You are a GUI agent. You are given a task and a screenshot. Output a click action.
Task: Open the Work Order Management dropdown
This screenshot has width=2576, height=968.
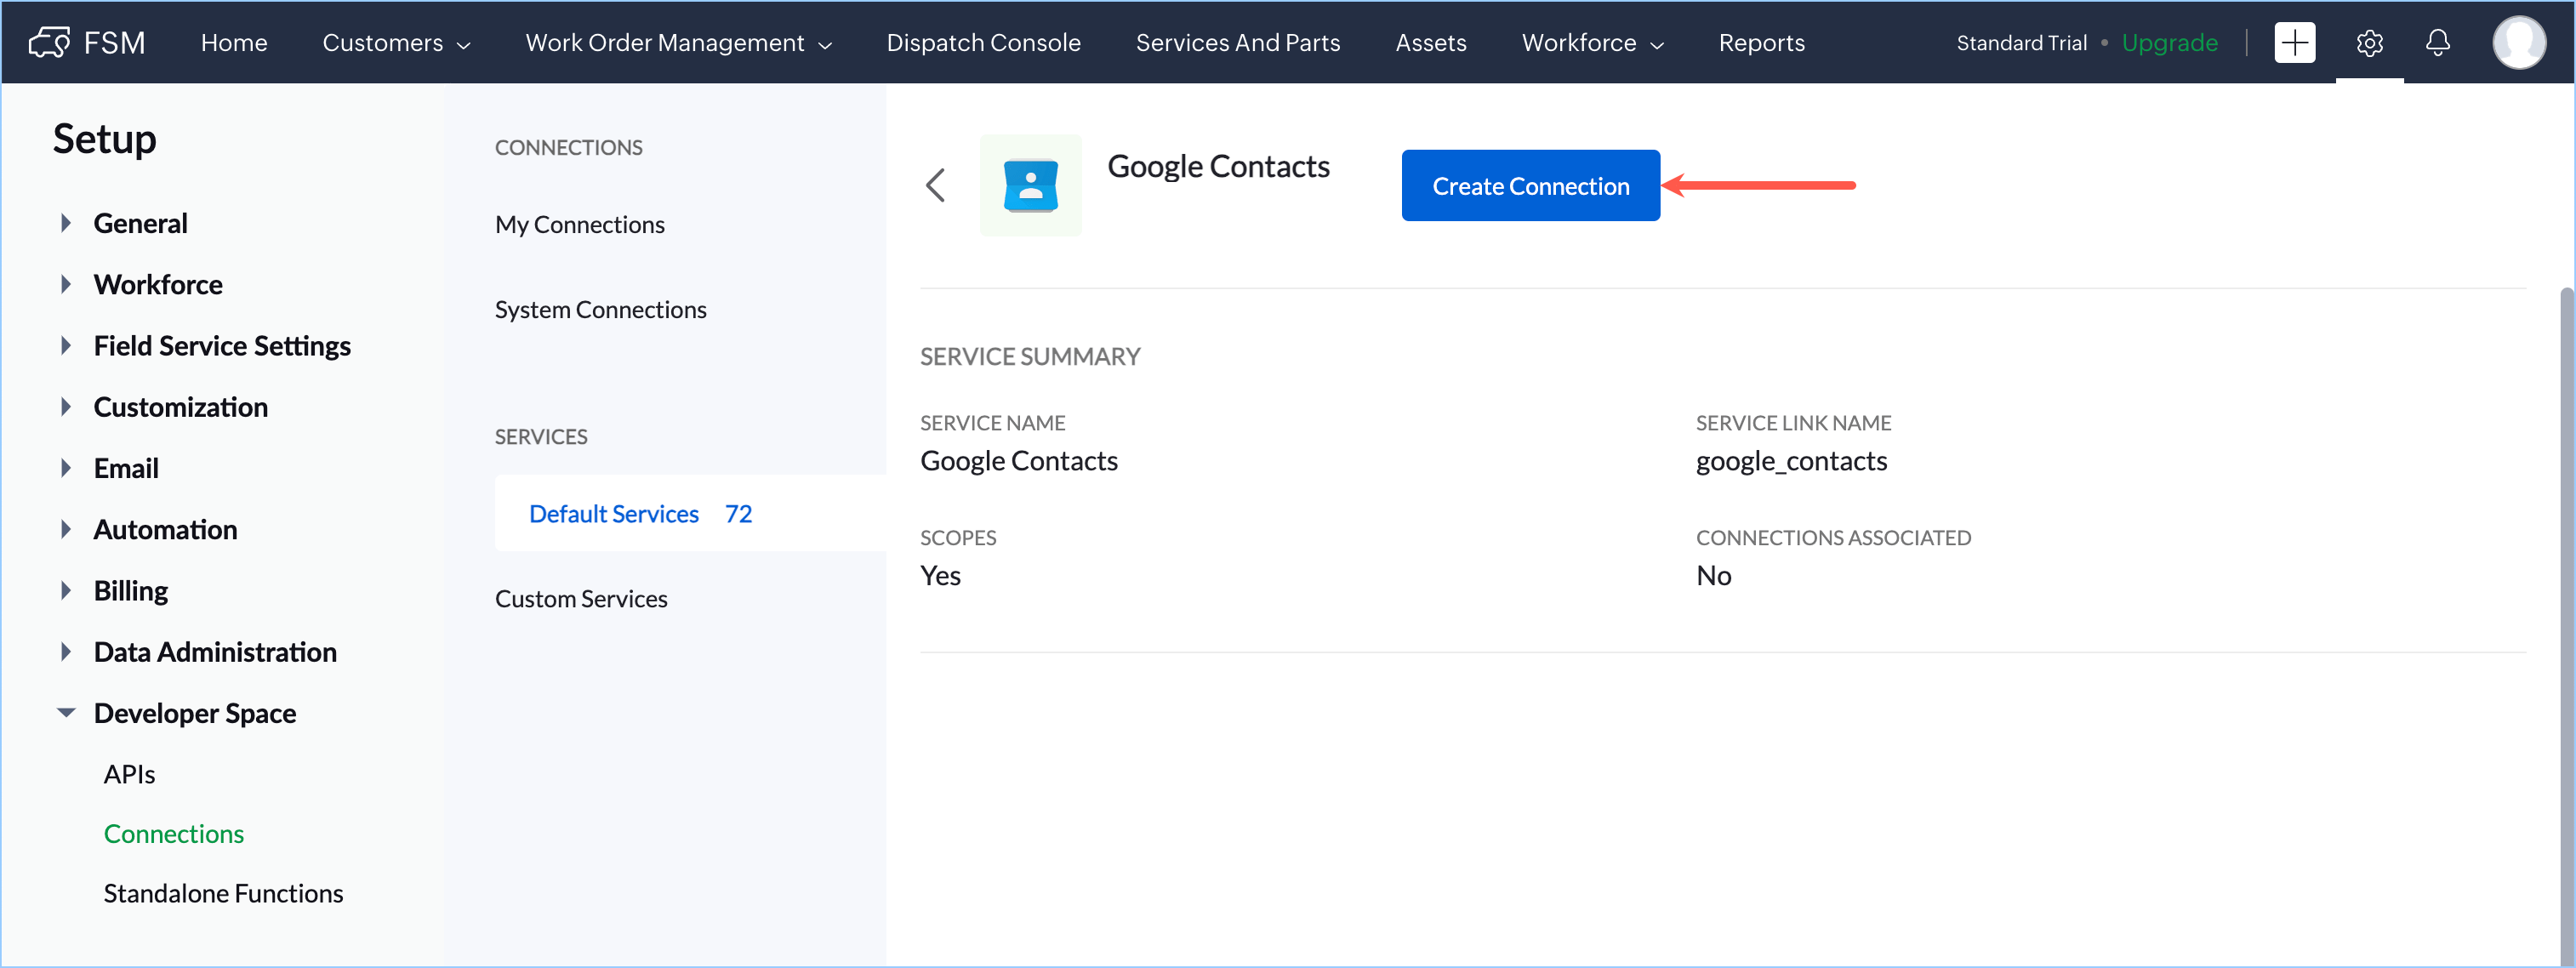click(x=678, y=43)
